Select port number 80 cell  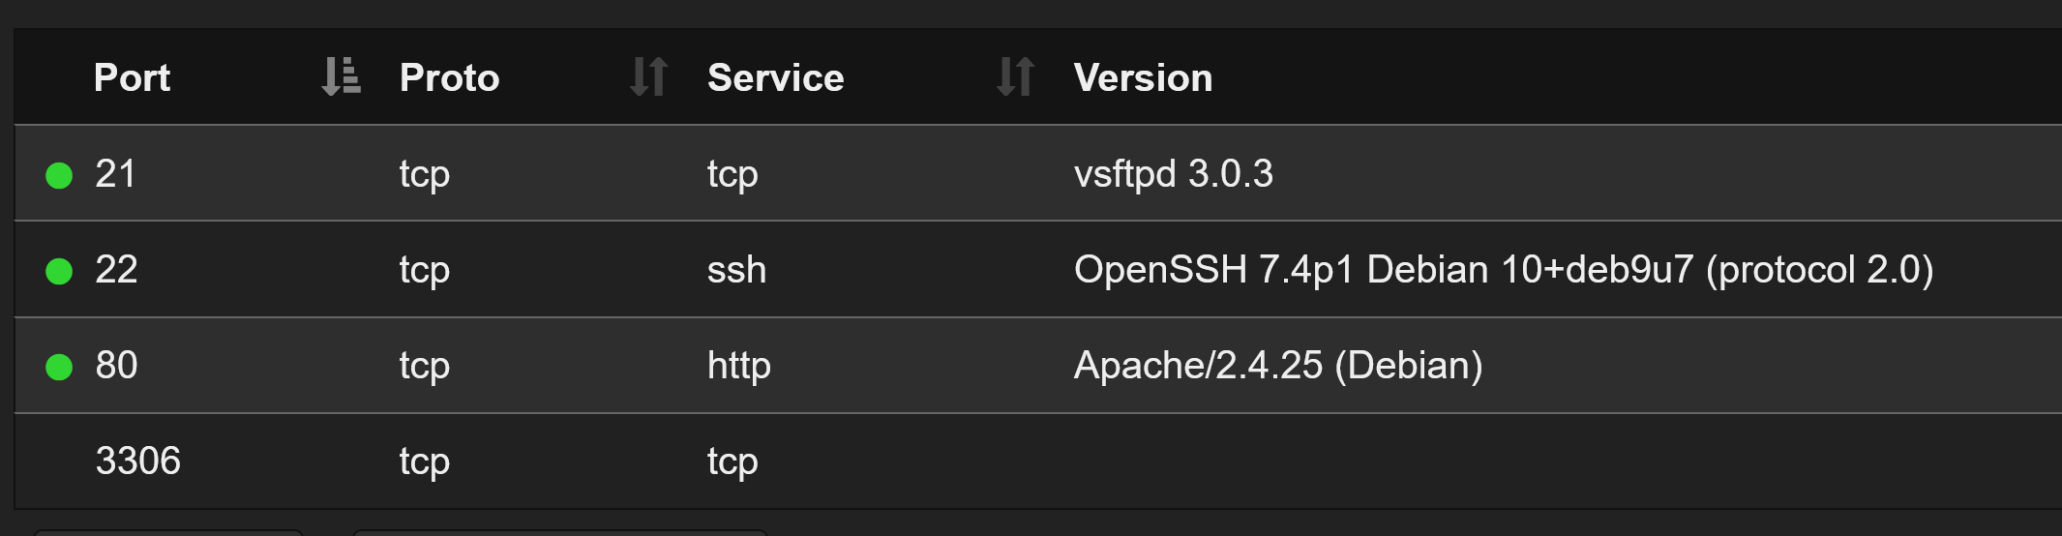(116, 366)
